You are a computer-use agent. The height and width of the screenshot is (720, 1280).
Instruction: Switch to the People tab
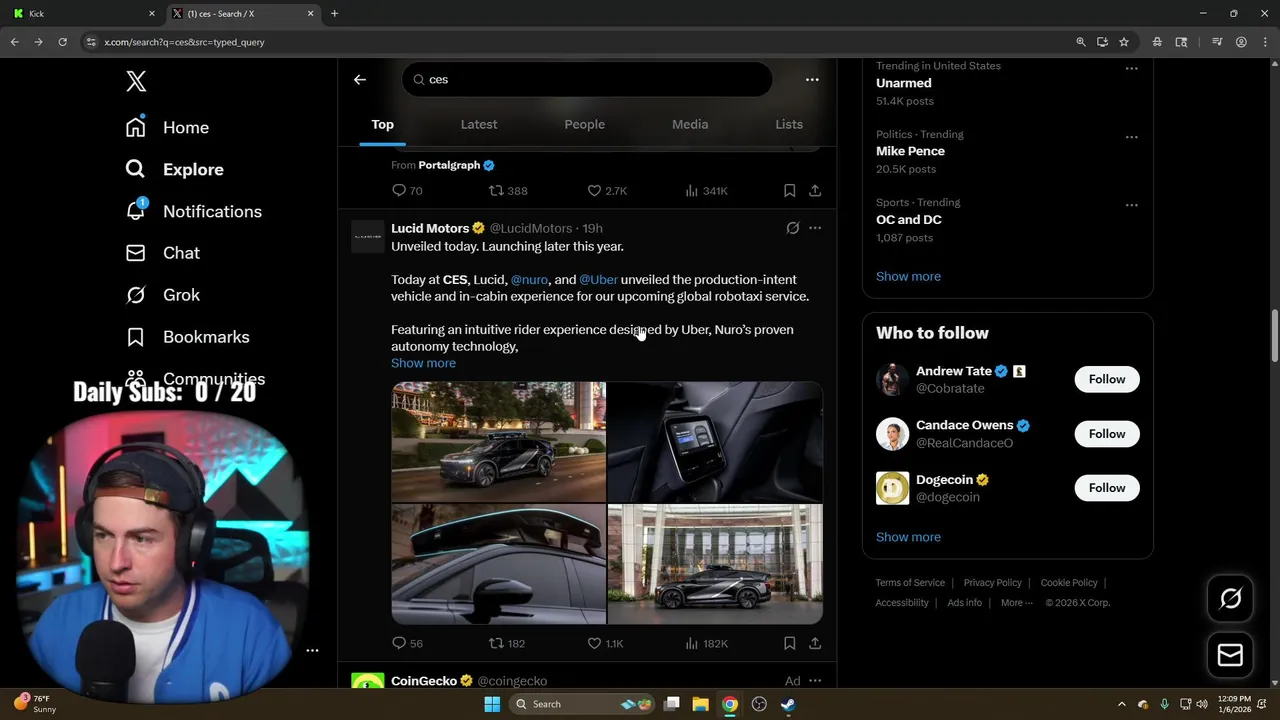(584, 124)
